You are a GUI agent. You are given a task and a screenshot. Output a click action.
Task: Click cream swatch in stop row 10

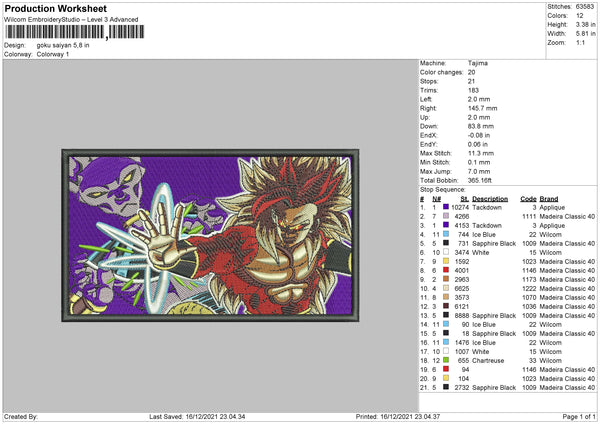pyautogui.click(x=446, y=288)
